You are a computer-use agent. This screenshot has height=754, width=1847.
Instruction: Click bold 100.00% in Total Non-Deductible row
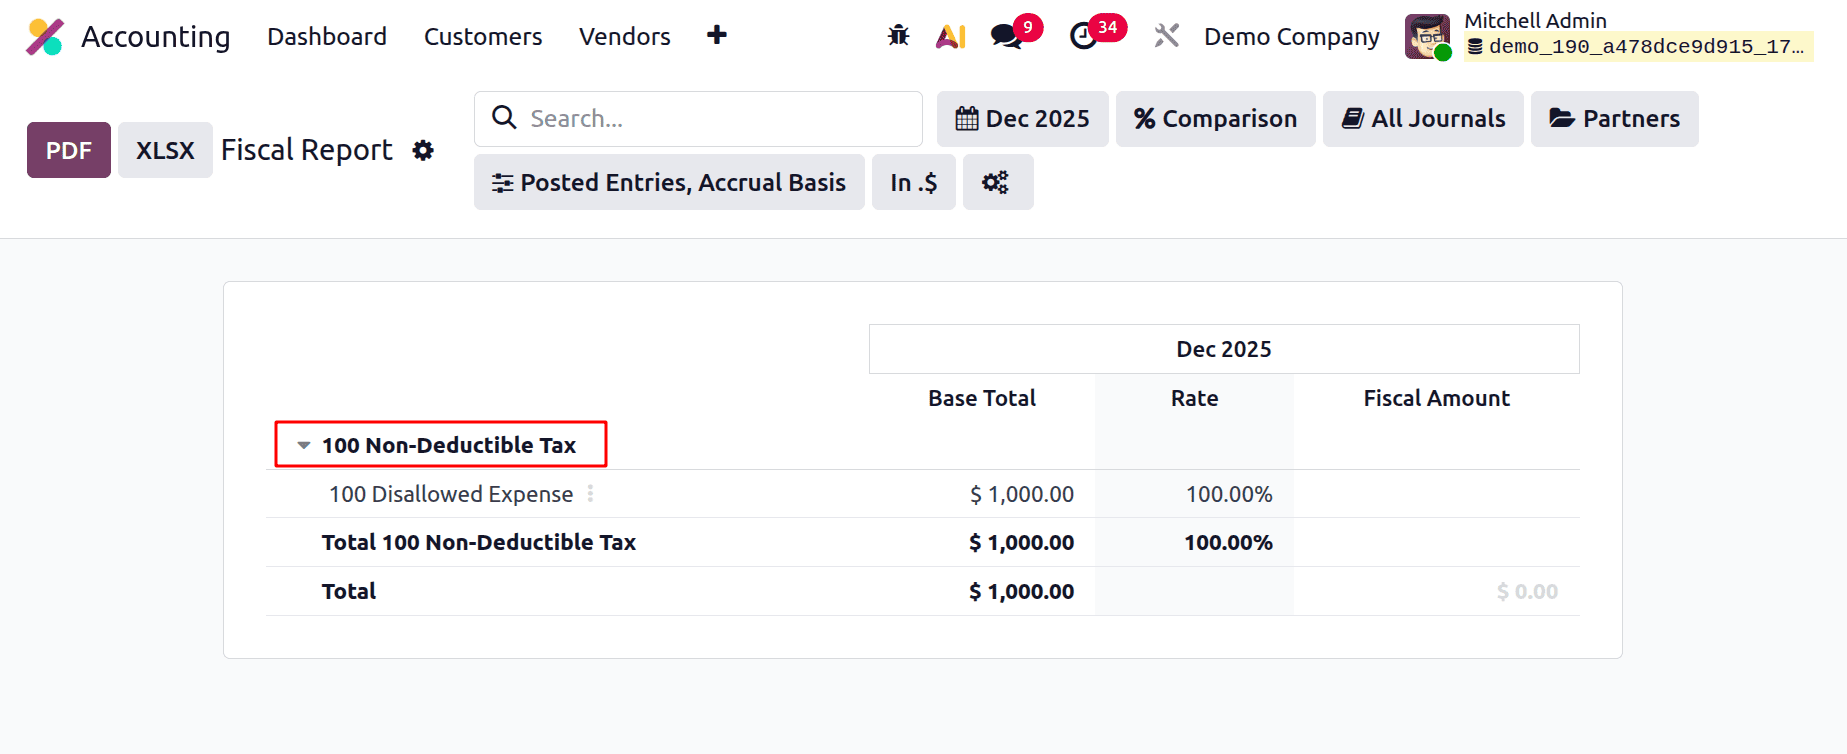(1228, 542)
